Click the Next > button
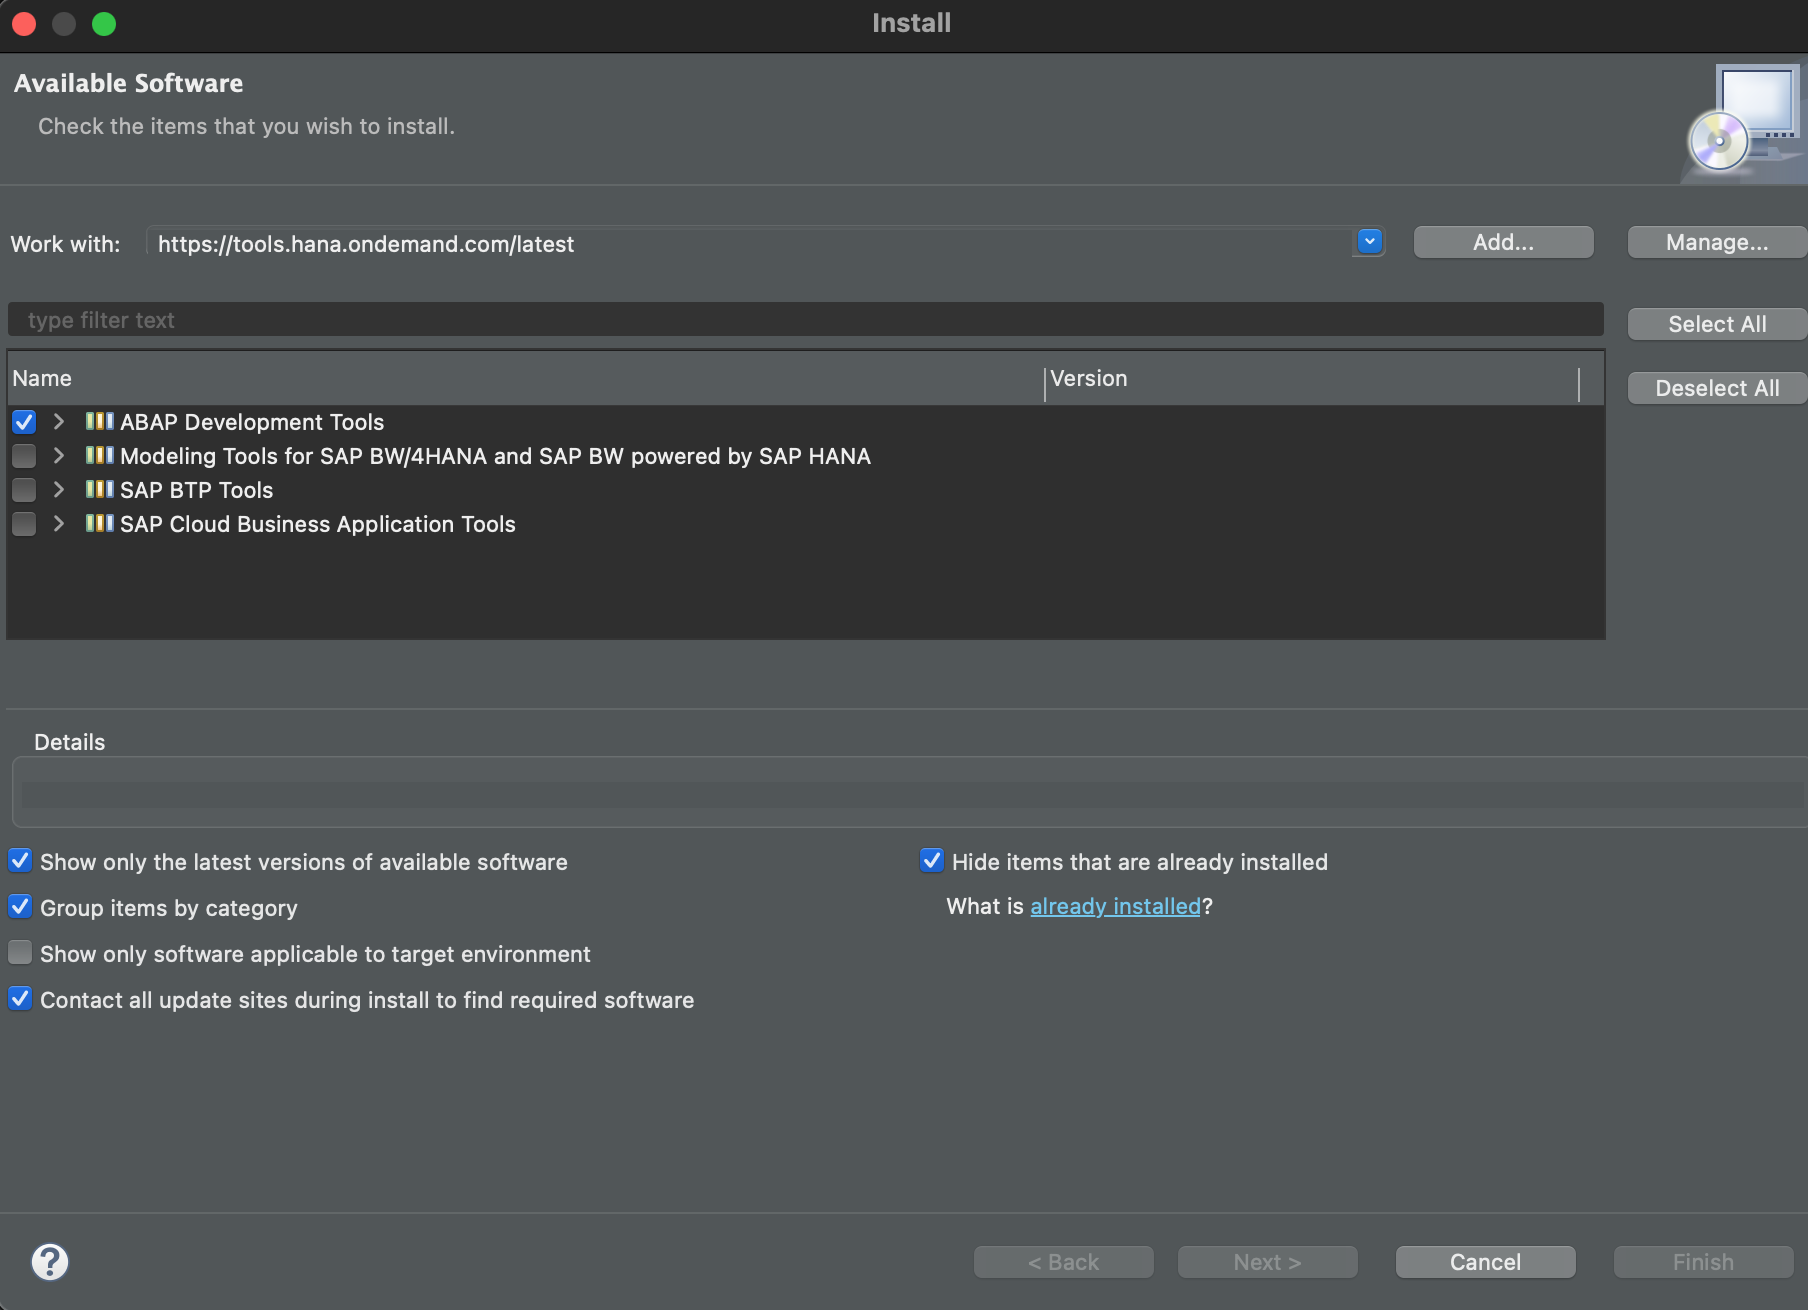Screen dimensions: 1808x1310 tap(1267, 1262)
